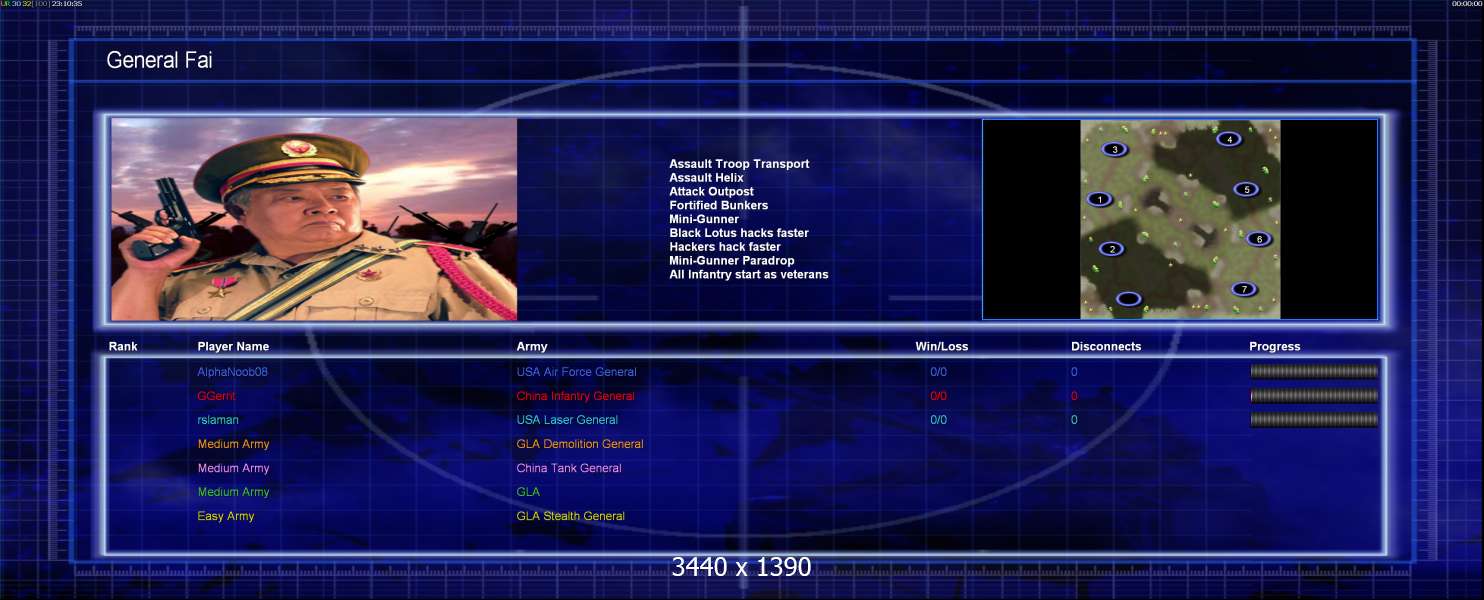
Task: Click start position marker 6 on the map
Action: tap(1258, 239)
